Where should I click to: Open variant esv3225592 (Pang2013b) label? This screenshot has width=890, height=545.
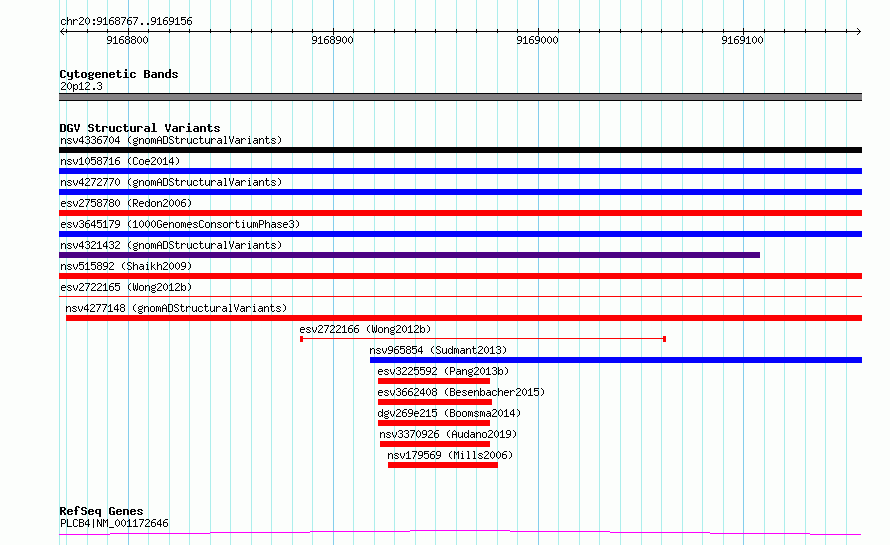443,371
